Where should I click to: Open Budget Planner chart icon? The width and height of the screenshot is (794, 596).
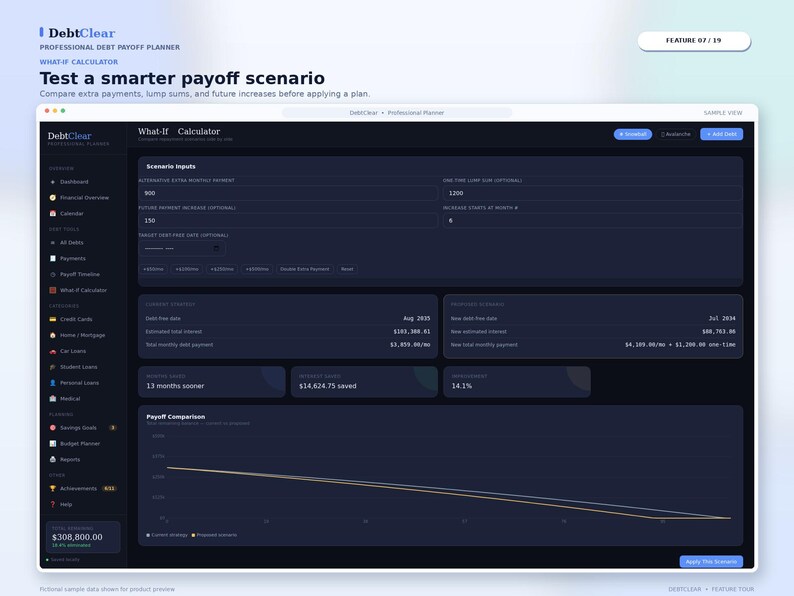click(x=53, y=444)
